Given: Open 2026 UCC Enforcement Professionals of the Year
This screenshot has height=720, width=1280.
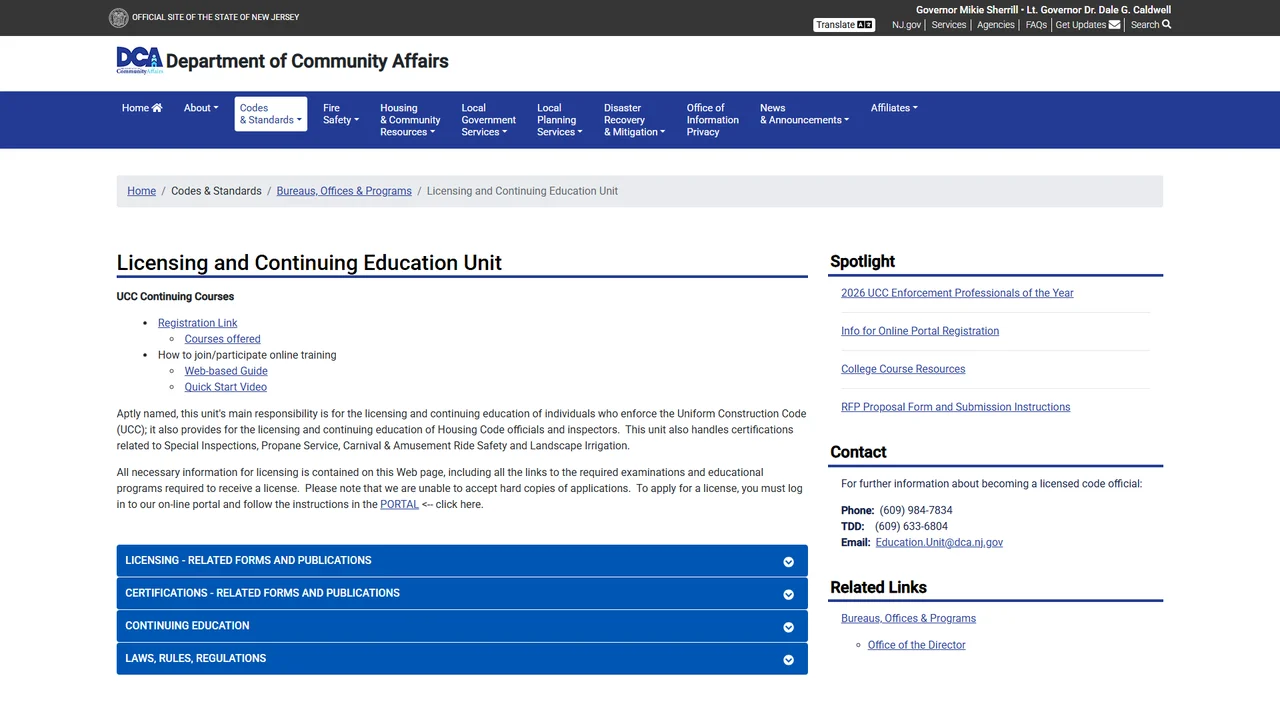Looking at the screenshot, I should 957,293.
